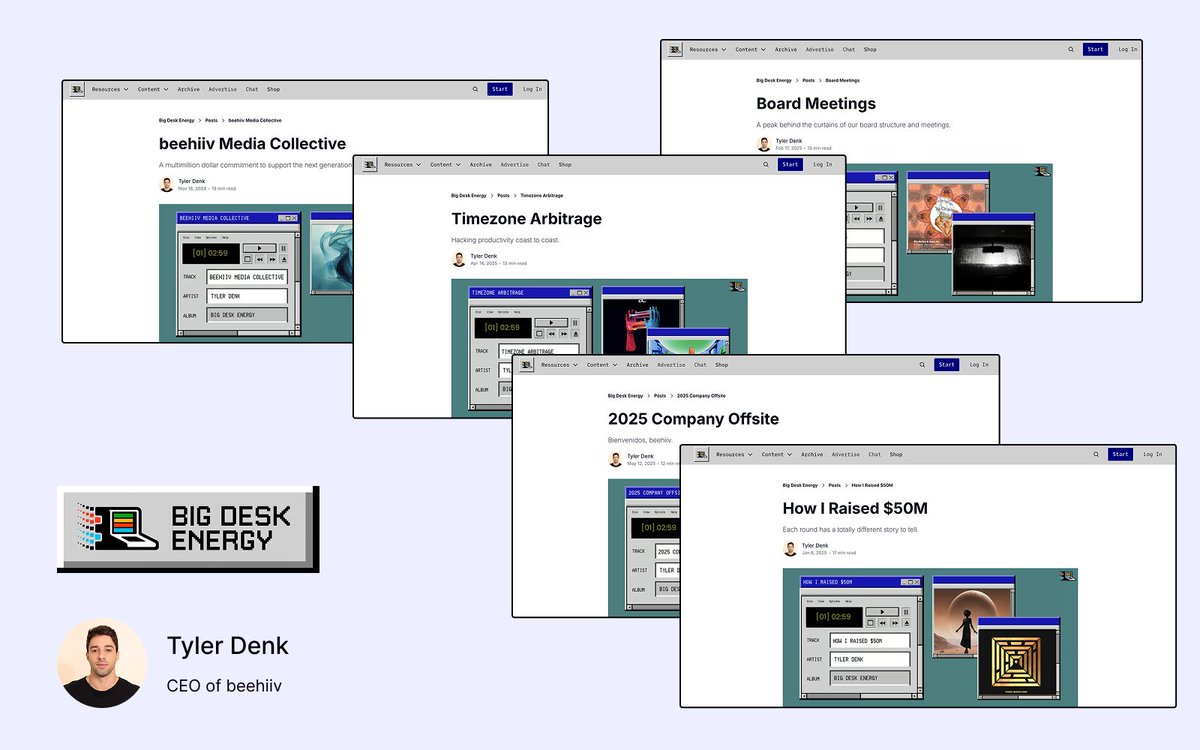The height and width of the screenshot is (750, 1200).
Task: Open Shop in the 2025 Company Offsite window
Action: point(722,365)
